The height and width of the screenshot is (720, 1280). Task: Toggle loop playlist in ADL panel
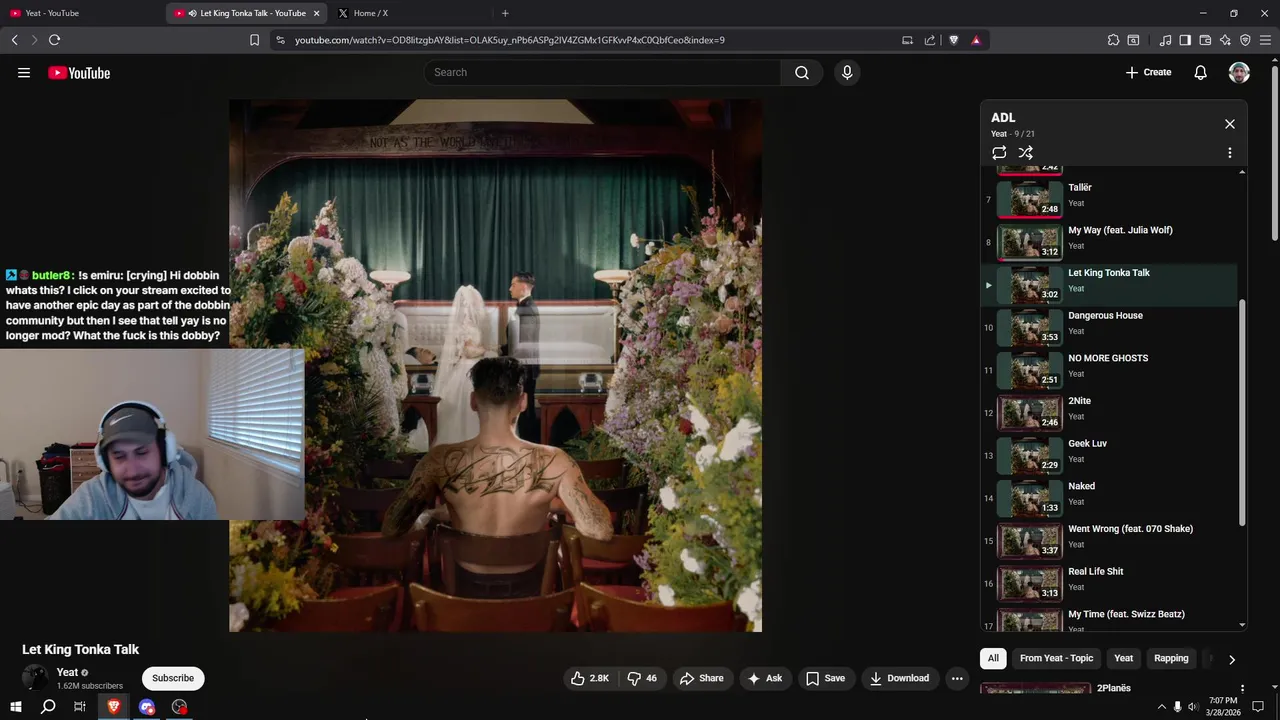[x=999, y=153]
